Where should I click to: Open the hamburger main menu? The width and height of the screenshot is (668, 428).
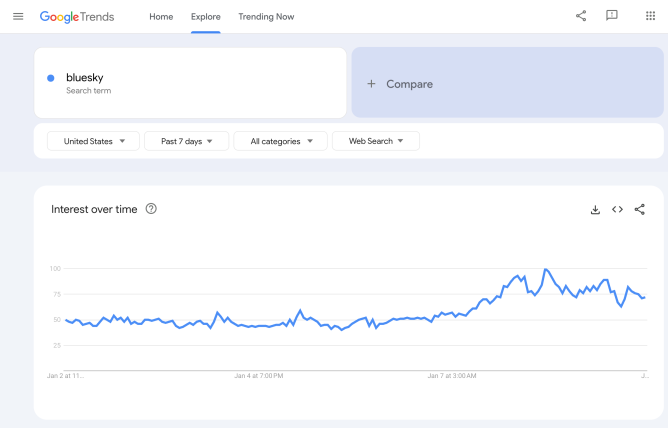click(17, 17)
